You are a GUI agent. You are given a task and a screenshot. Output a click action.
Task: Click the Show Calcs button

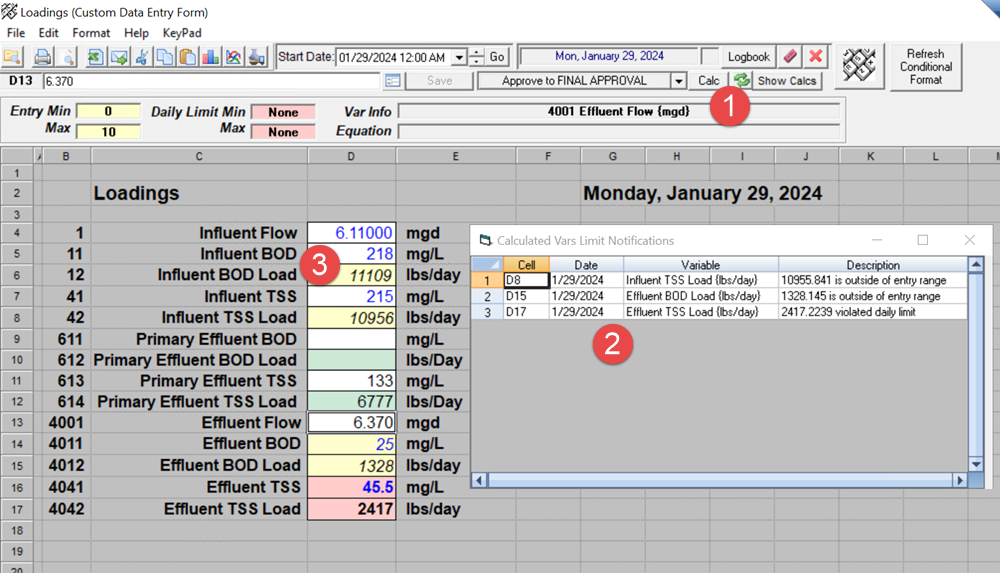tap(787, 81)
